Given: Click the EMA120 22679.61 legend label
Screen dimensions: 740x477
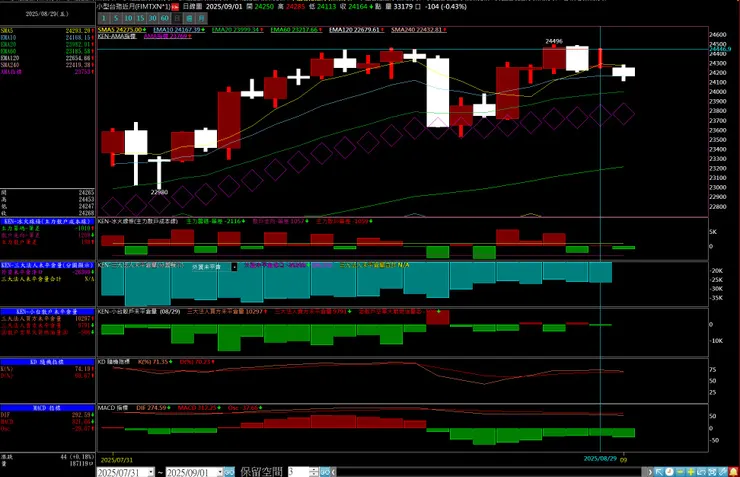Looking at the screenshot, I should click(x=356, y=30).
